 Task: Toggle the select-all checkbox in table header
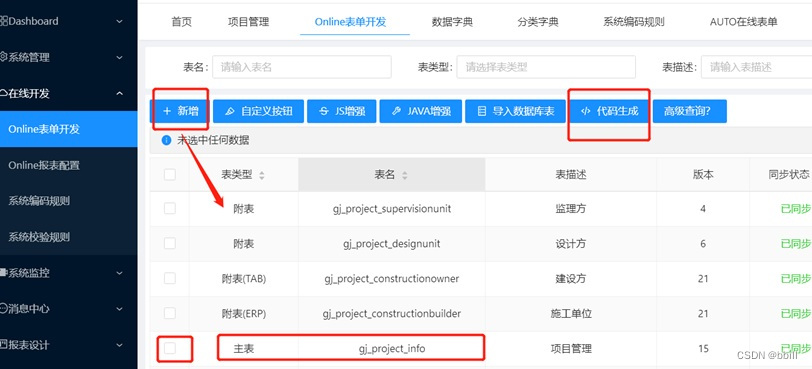click(x=170, y=175)
